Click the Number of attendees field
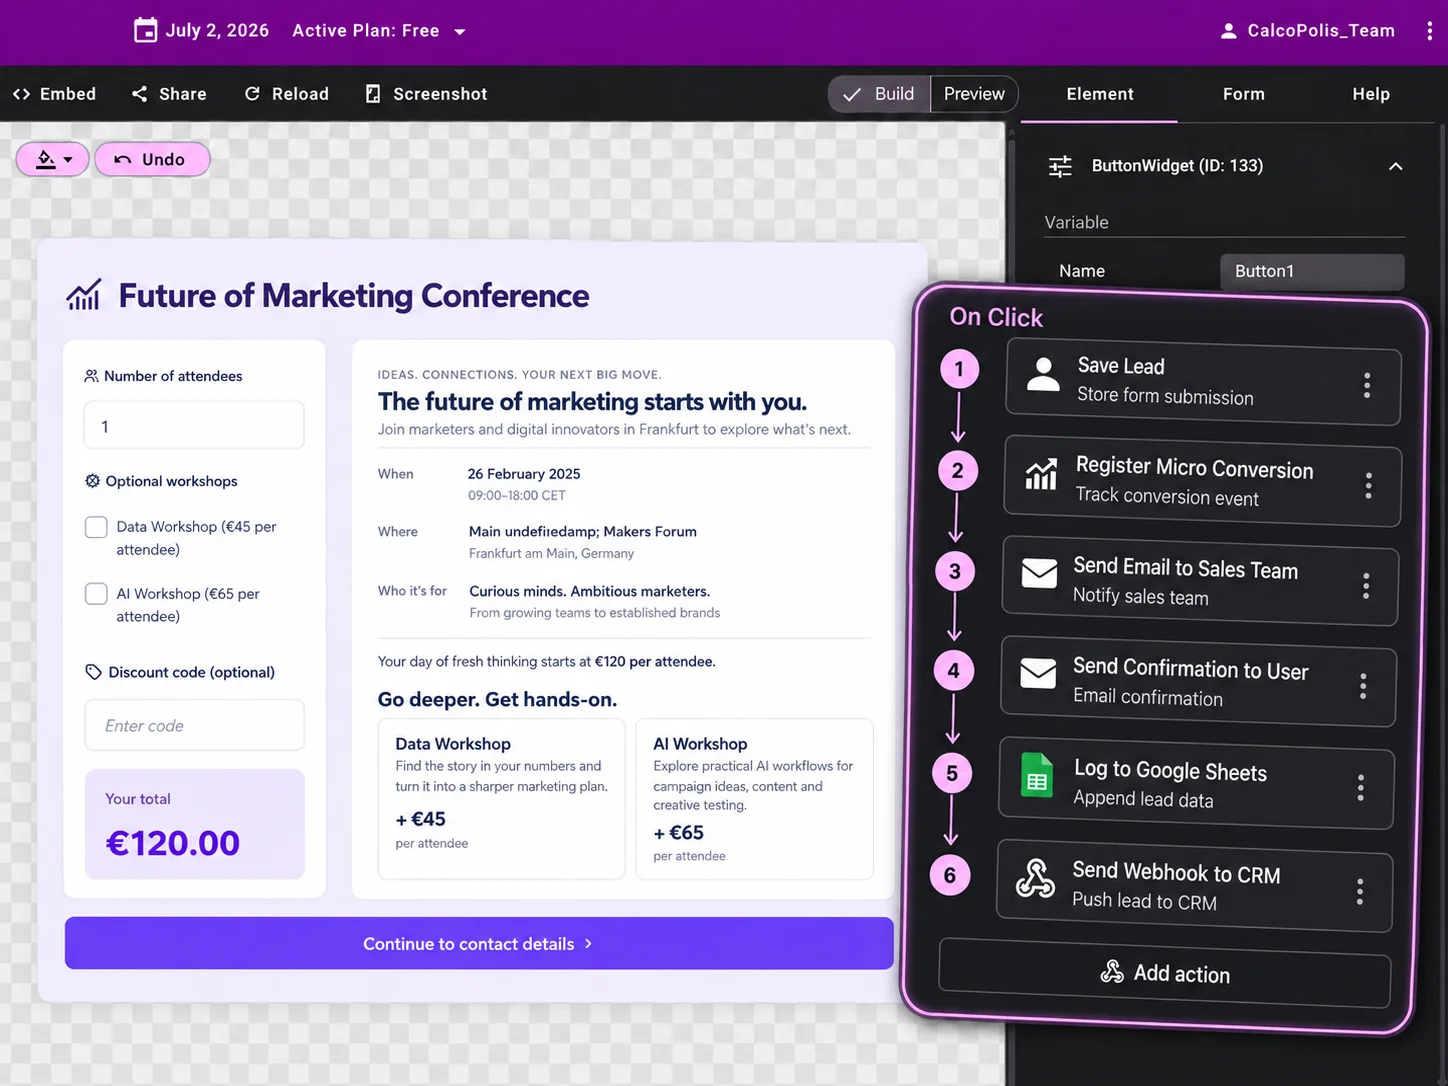Viewport: 1448px width, 1086px height. [194, 426]
